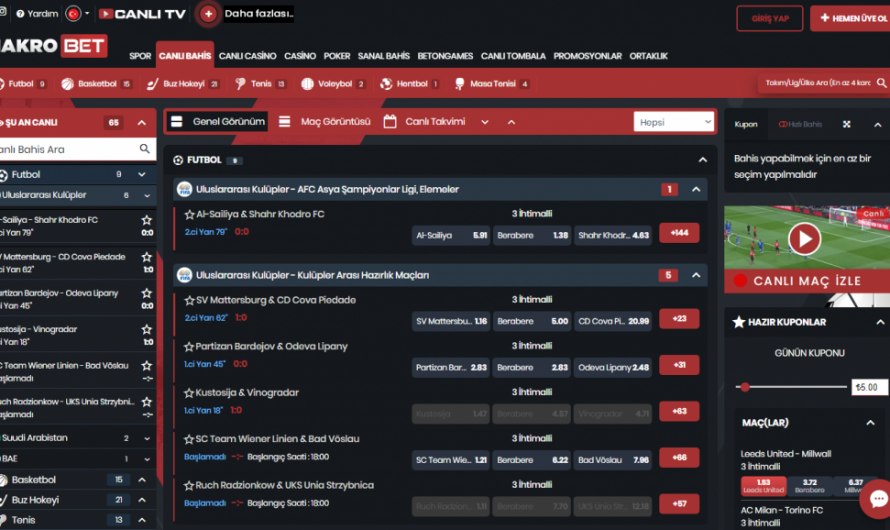Image resolution: width=890 pixels, height=530 pixels.
Task: Open the language flag dropdown
Action: (78, 14)
